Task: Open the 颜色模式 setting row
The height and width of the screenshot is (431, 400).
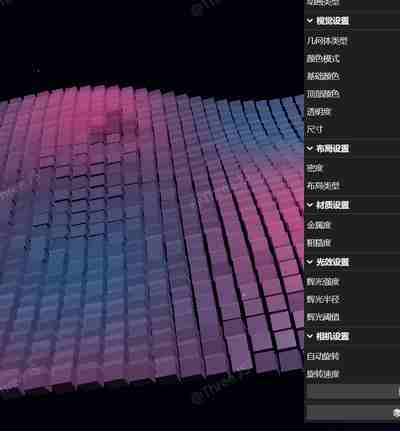Action: (352, 59)
